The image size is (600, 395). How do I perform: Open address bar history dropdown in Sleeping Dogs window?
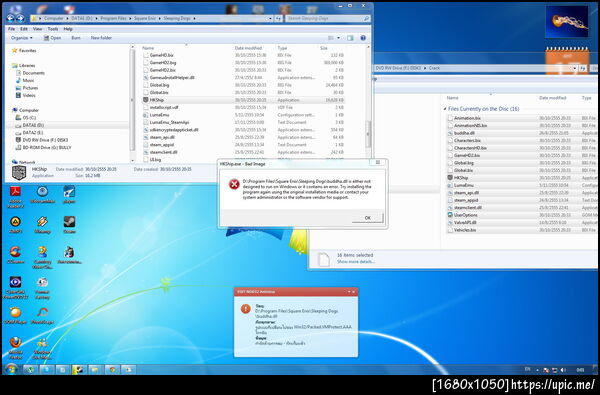270,18
